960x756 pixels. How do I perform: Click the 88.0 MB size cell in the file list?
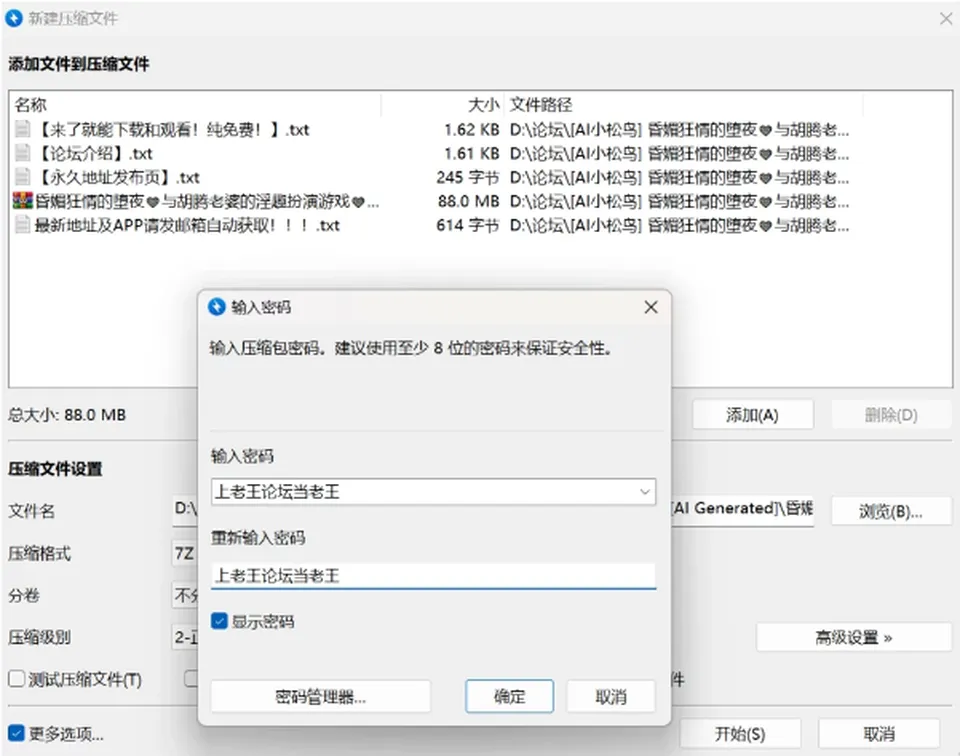(468, 201)
